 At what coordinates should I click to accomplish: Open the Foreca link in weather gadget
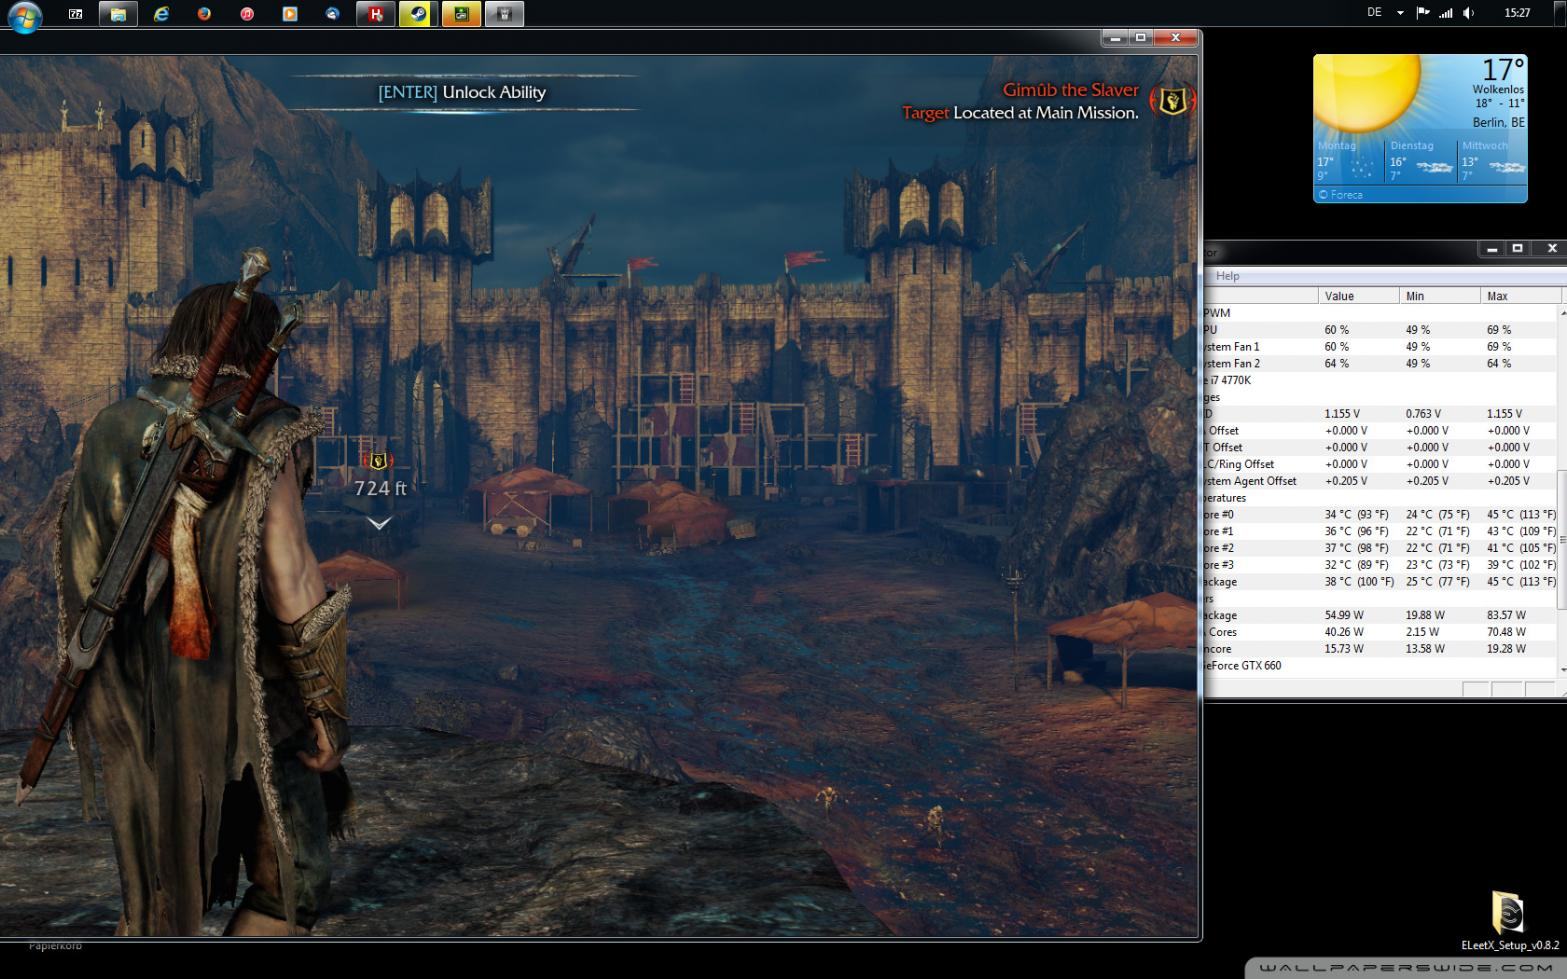click(1341, 195)
